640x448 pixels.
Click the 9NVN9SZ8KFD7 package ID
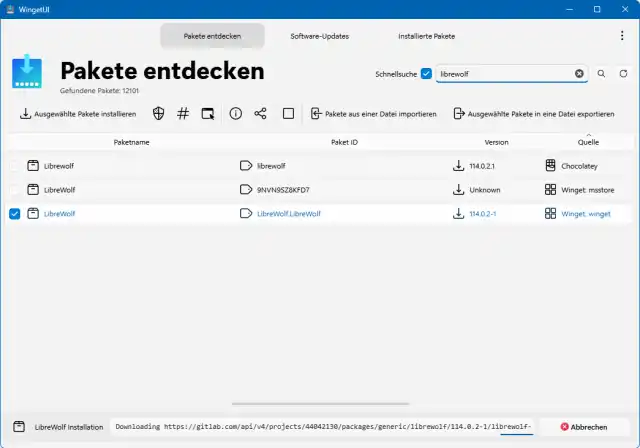(x=283, y=190)
